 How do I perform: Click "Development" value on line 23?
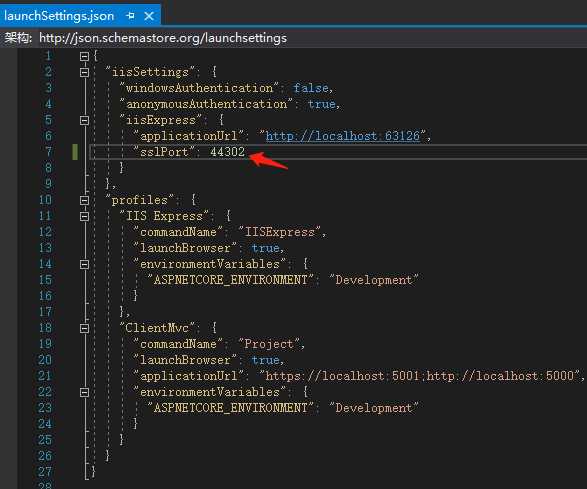[373, 408]
